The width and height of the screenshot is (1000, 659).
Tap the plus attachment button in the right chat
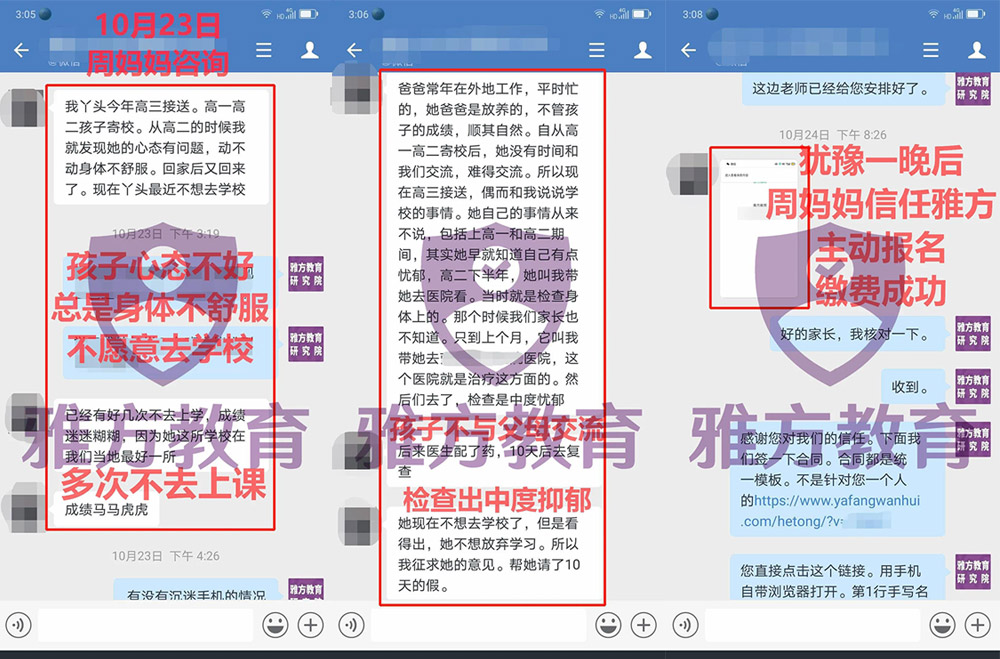(976, 625)
